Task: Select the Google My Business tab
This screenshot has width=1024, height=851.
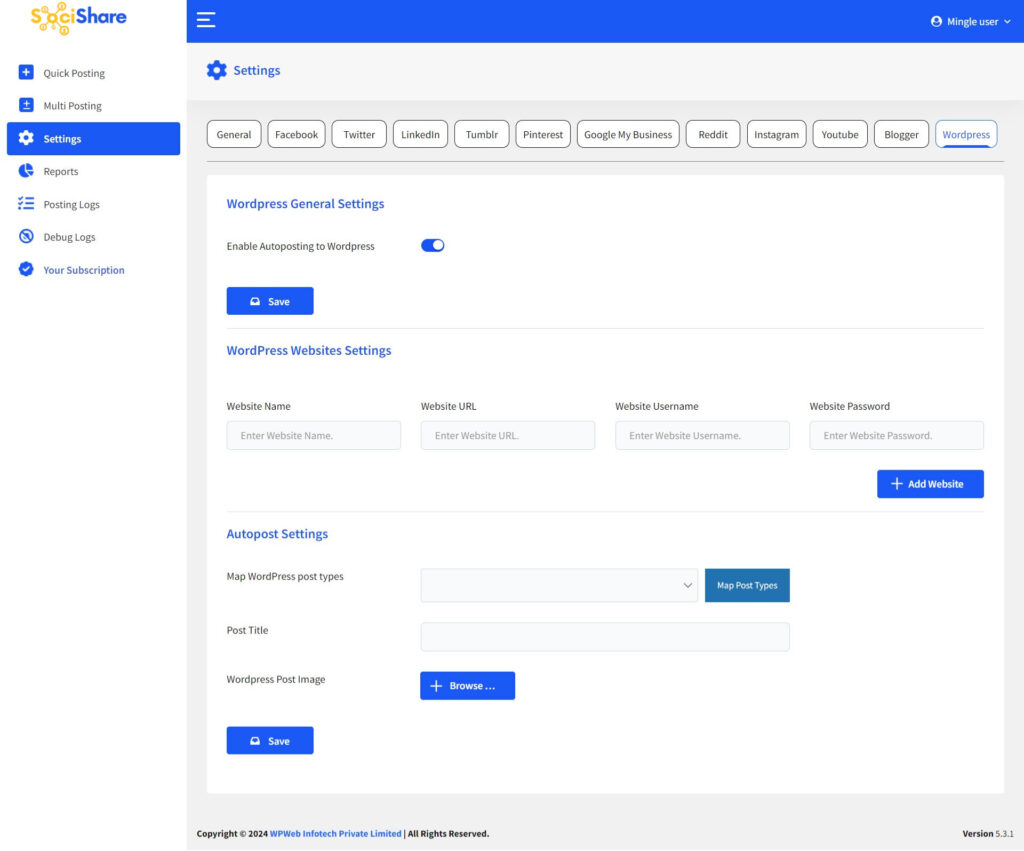Action: [x=628, y=135]
